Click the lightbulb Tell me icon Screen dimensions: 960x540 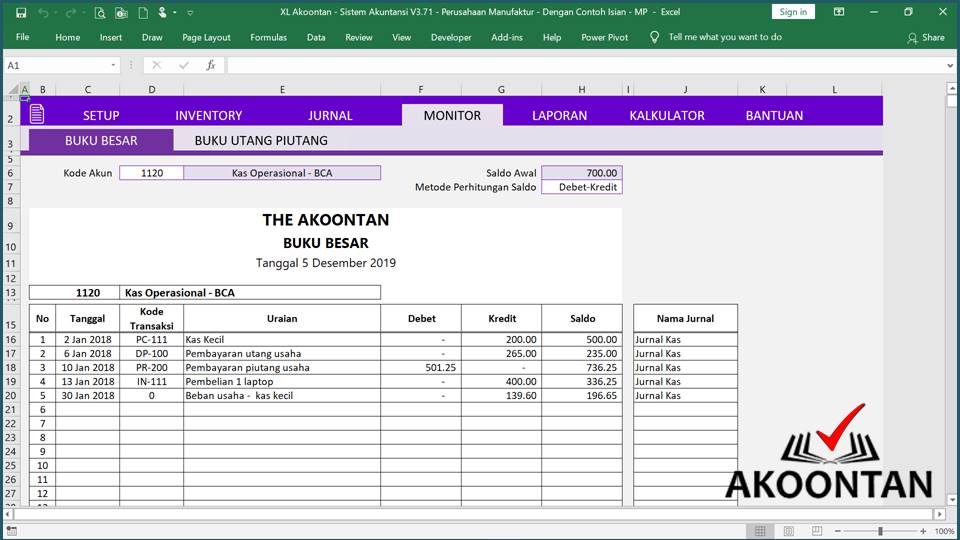[654, 37]
